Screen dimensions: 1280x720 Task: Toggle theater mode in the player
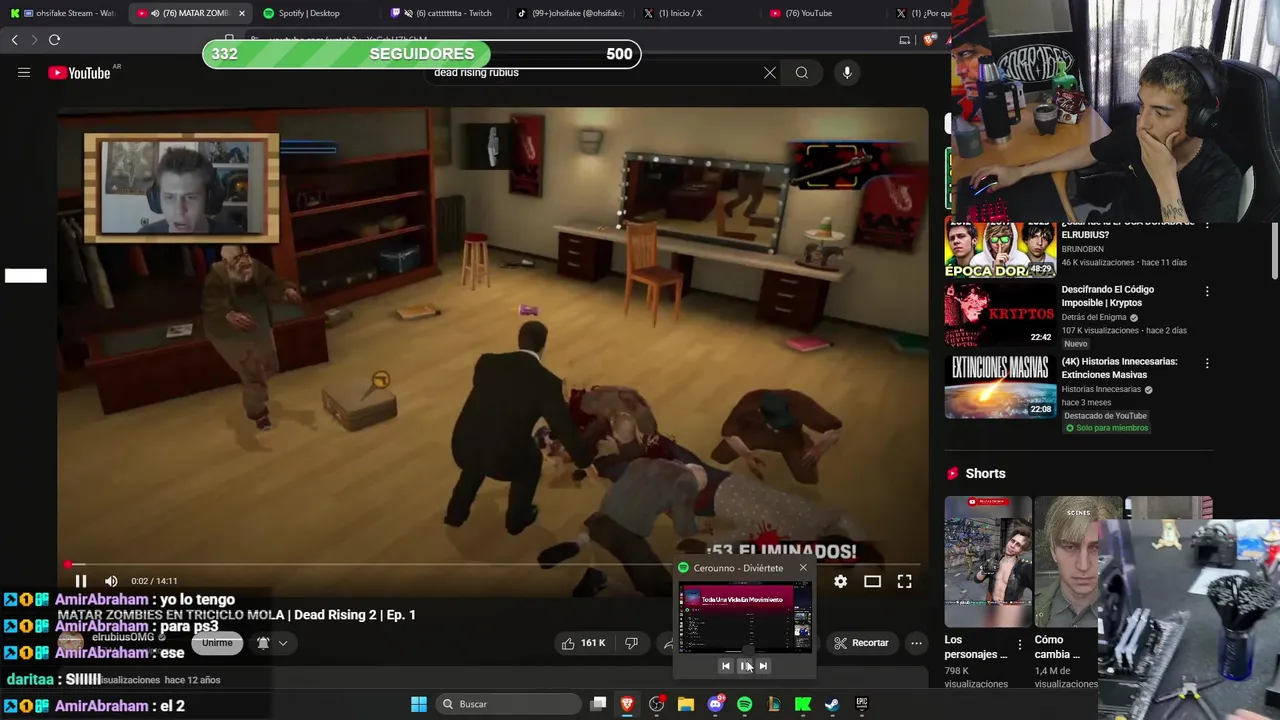(x=872, y=581)
